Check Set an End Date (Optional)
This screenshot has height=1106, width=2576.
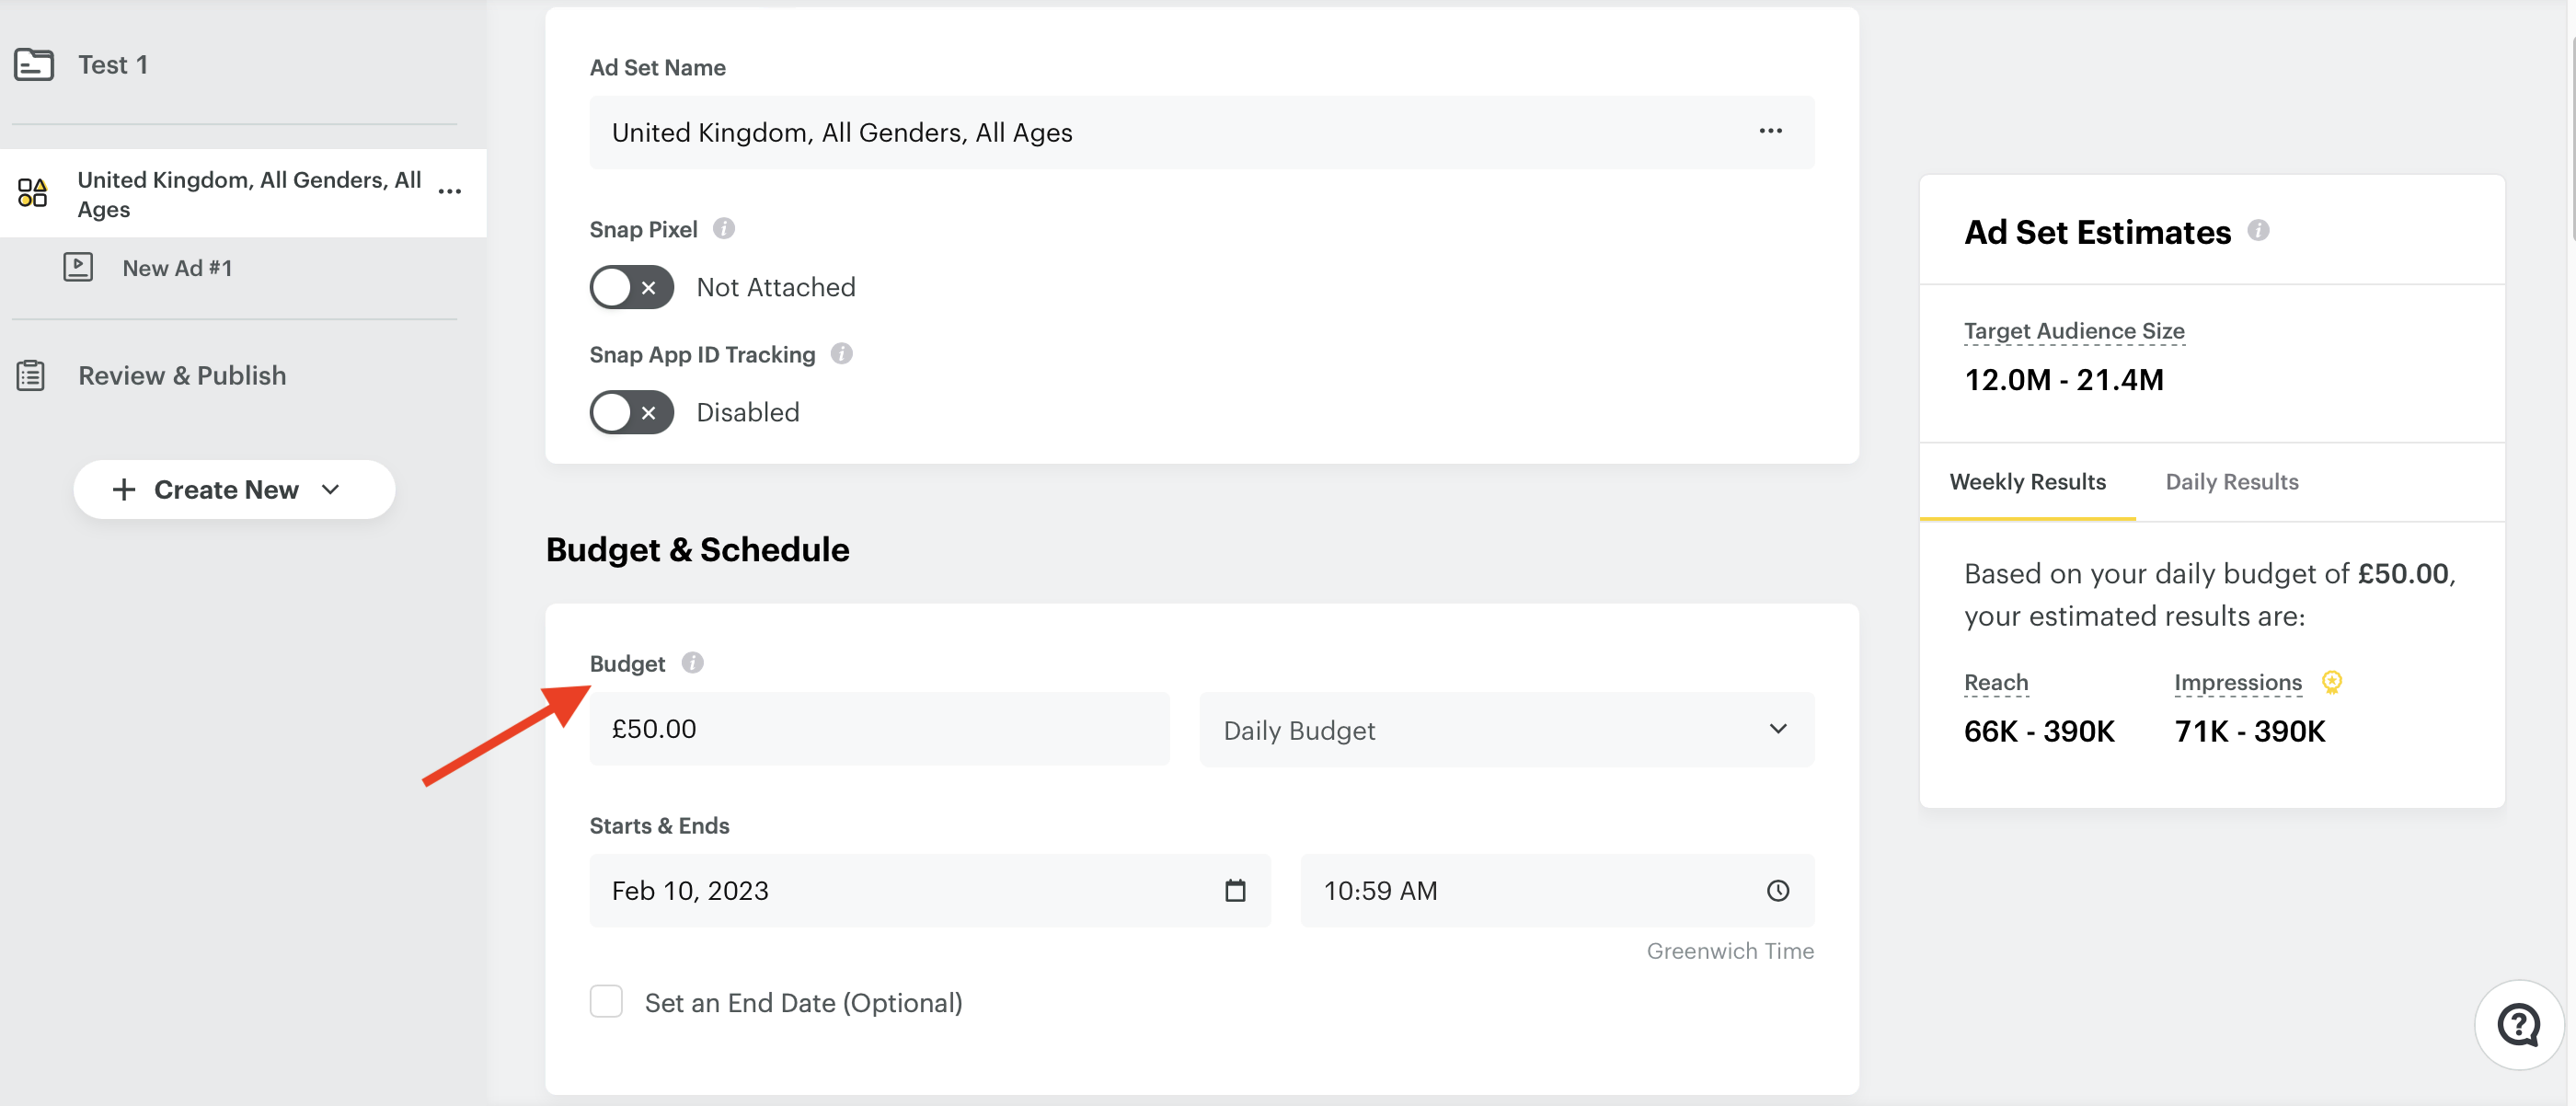tap(606, 1001)
